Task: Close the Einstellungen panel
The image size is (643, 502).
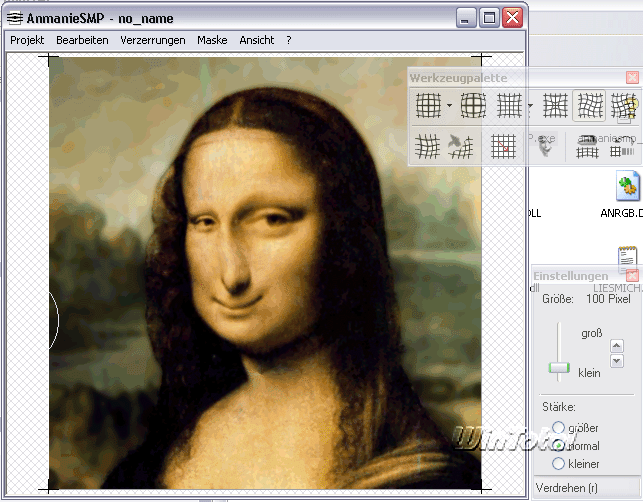Action: tap(632, 276)
